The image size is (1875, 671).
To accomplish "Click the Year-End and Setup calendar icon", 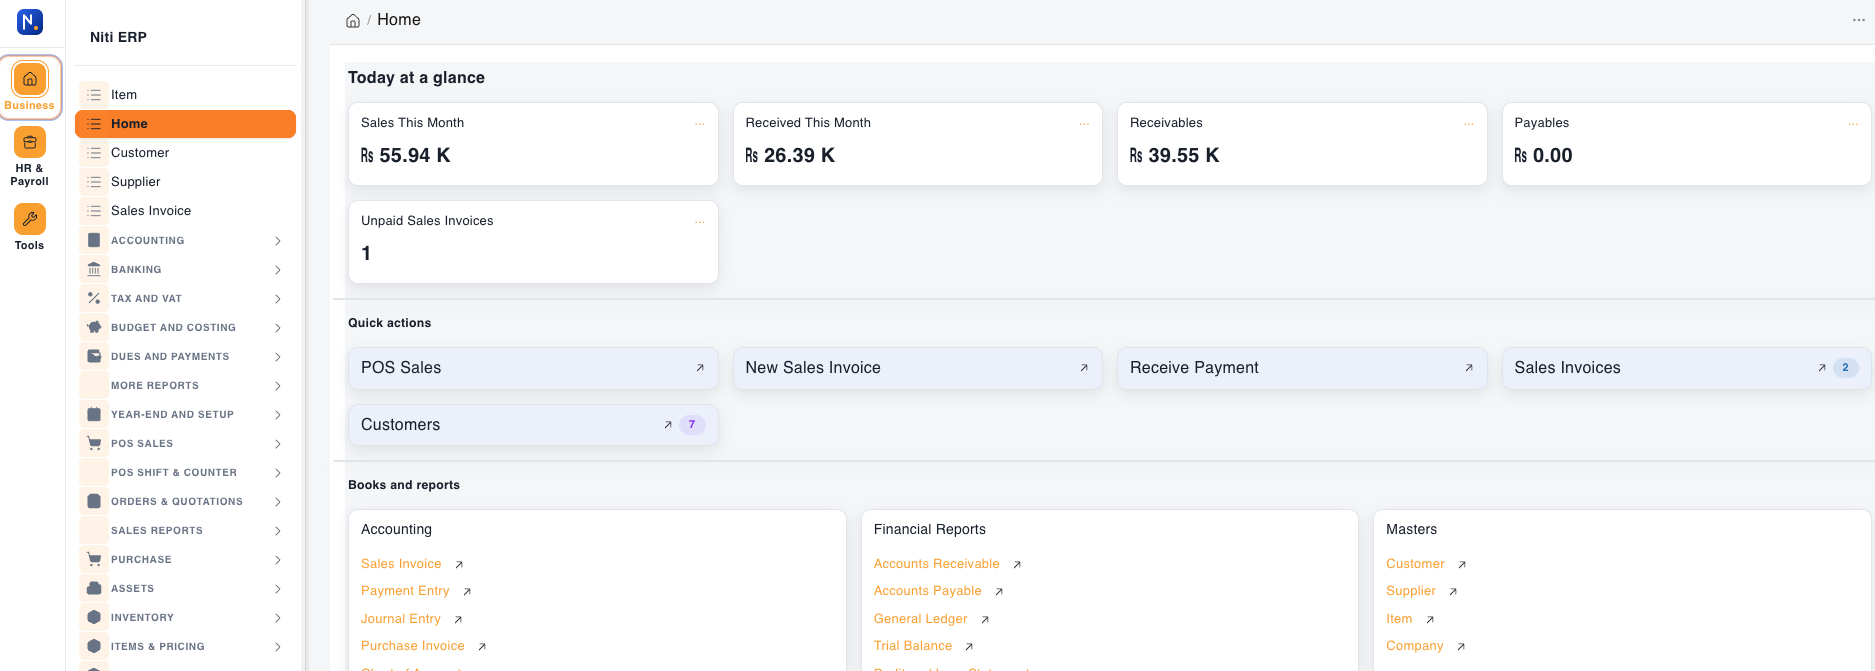I will [94, 414].
